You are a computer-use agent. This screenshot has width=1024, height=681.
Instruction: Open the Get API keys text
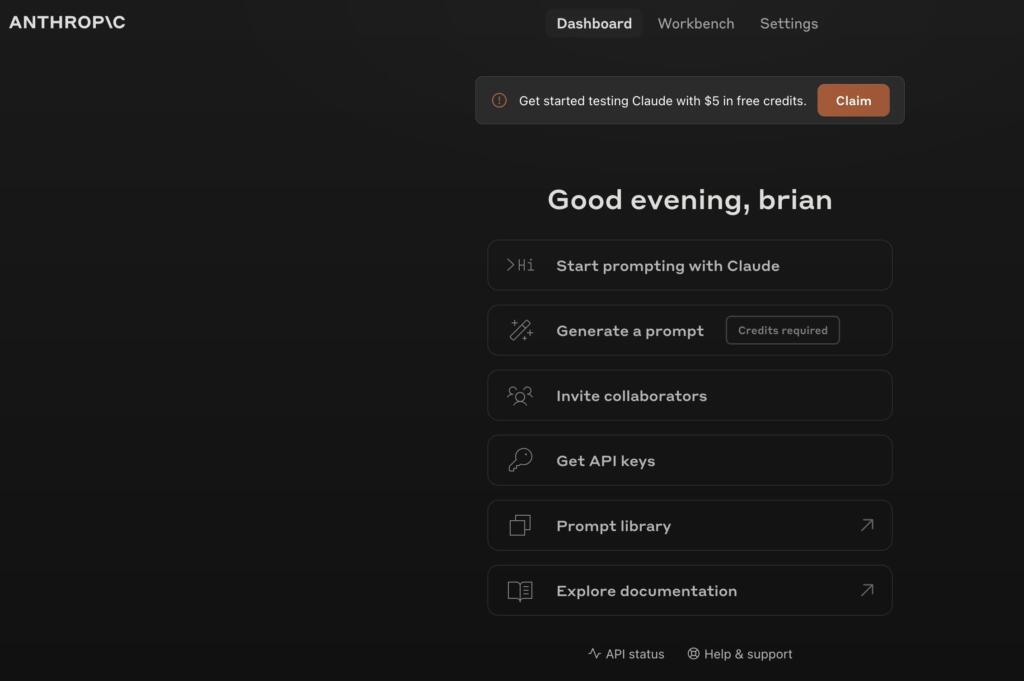[x=605, y=461]
